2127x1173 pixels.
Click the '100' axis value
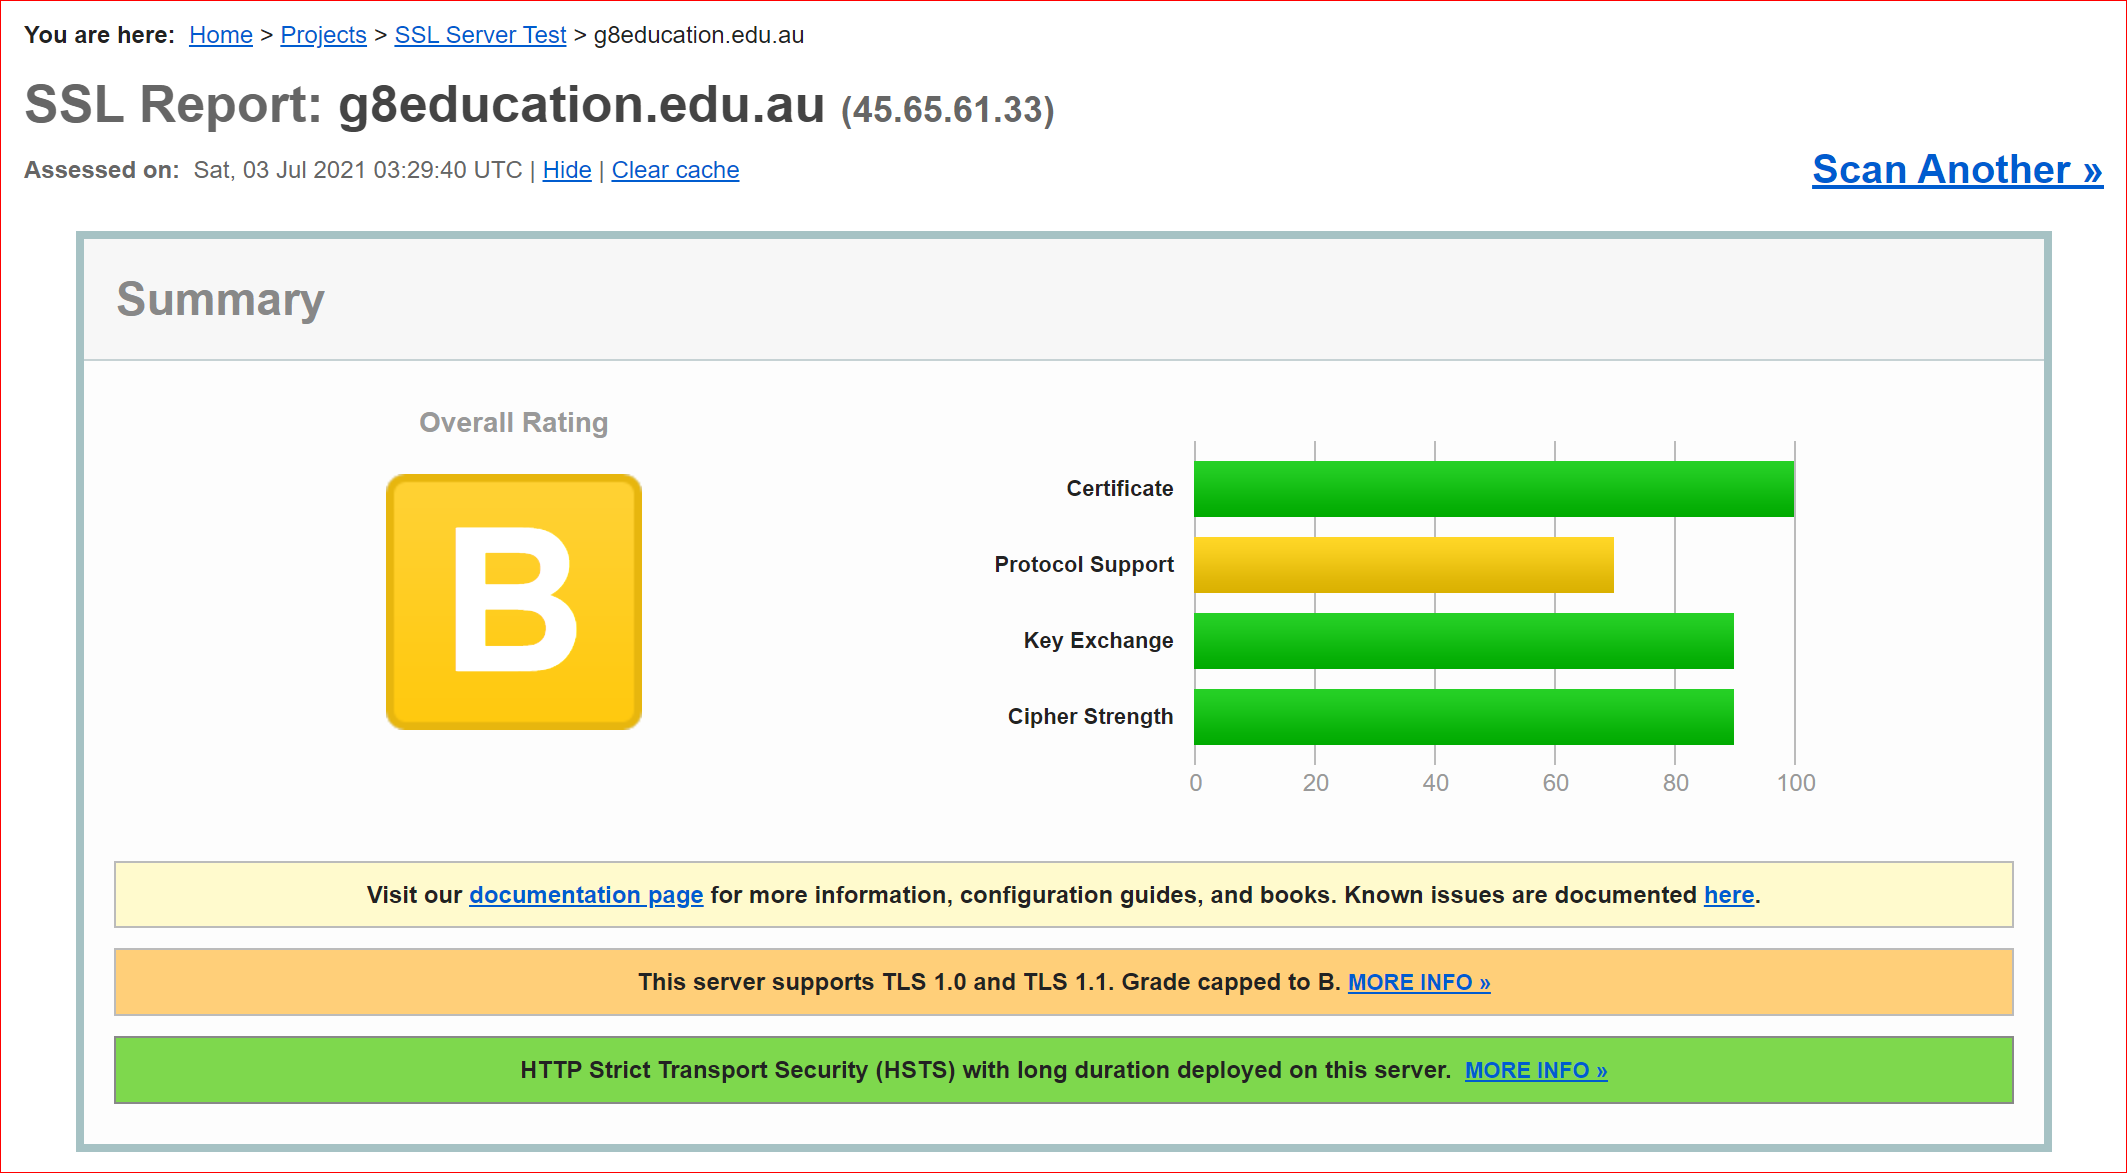(x=1796, y=783)
